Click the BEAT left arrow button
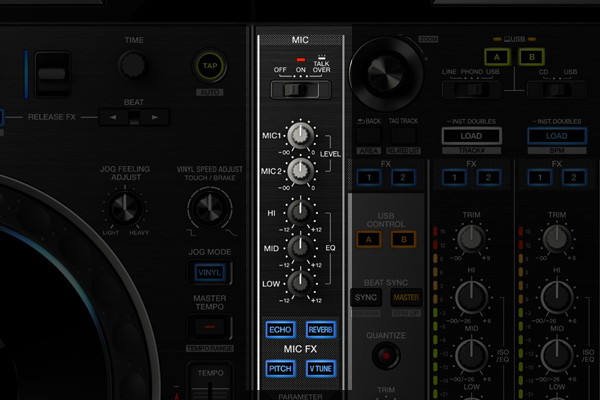Image resolution: width=600 pixels, height=400 pixels. 113,117
